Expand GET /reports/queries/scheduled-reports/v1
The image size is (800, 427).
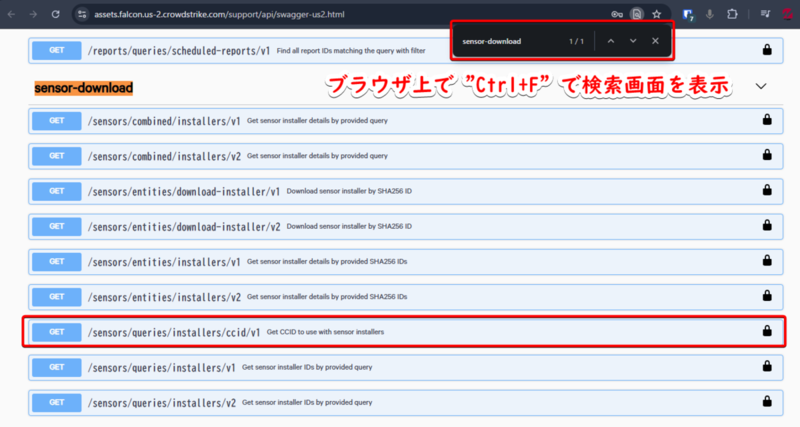pyautogui.click(x=406, y=51)
